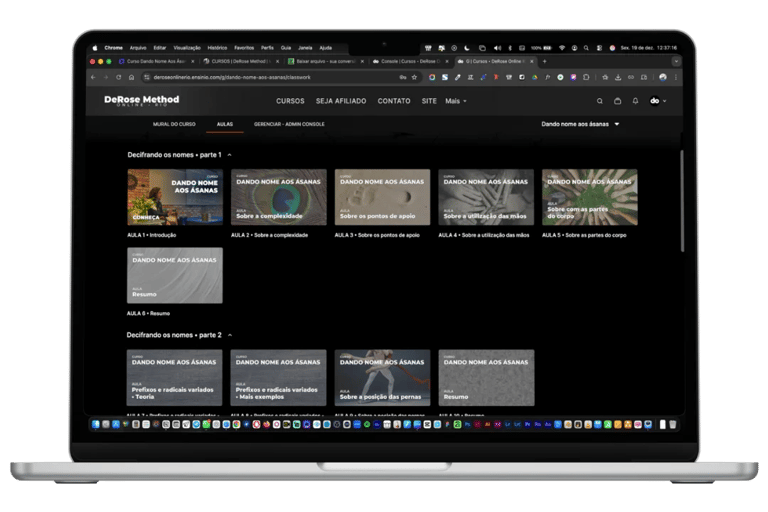Image resolution: width=768 pixels, height=512 pixels.
Task: Open 'Sobre a utilização das mãos' thumbnail
Action: click(x=486, y=197)
